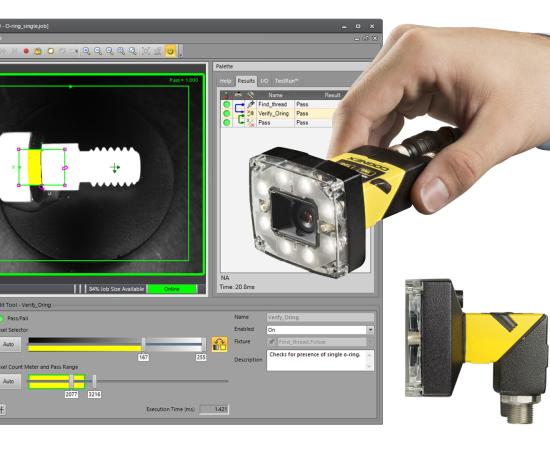Switch to the I/O tab

tap(264, 81)
